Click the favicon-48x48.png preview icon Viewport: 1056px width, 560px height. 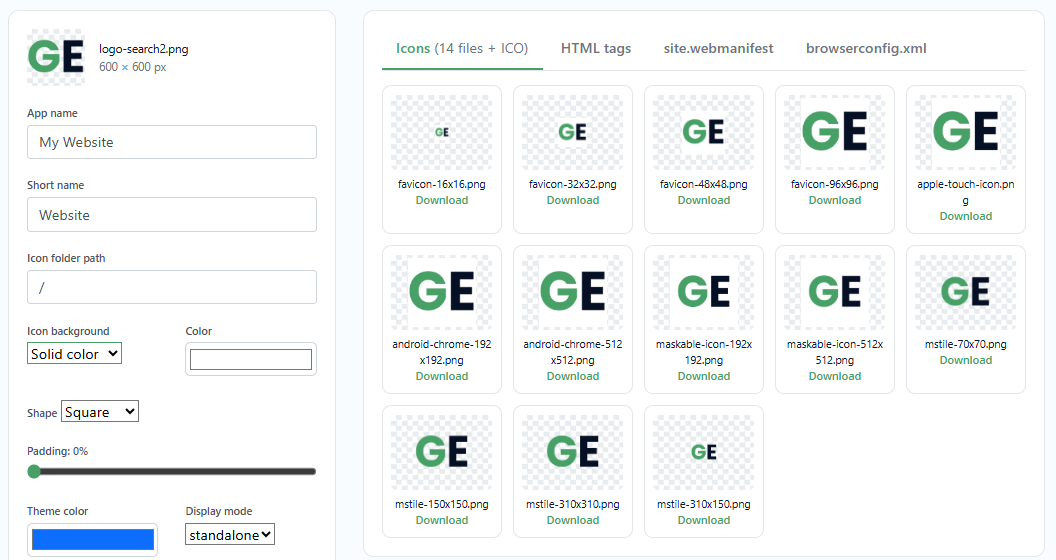(x=704, y=132)
